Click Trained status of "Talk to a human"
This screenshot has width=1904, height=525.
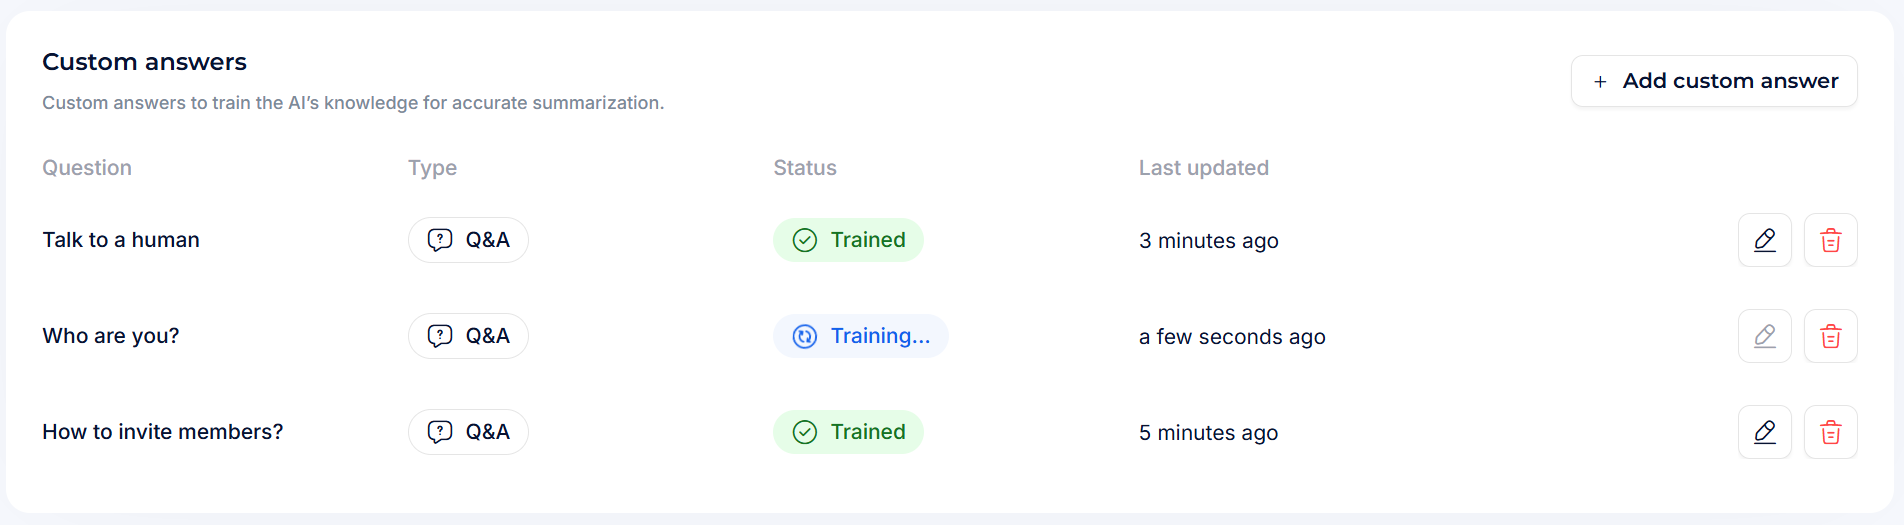[848, 240]
